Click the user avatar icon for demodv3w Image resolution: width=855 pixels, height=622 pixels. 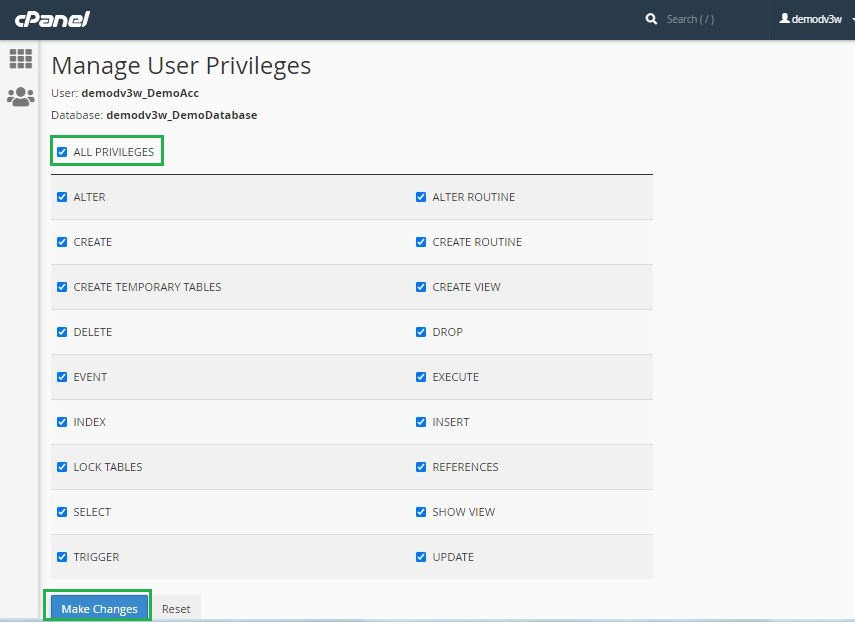pyautogui.click(x=784, y=19)
